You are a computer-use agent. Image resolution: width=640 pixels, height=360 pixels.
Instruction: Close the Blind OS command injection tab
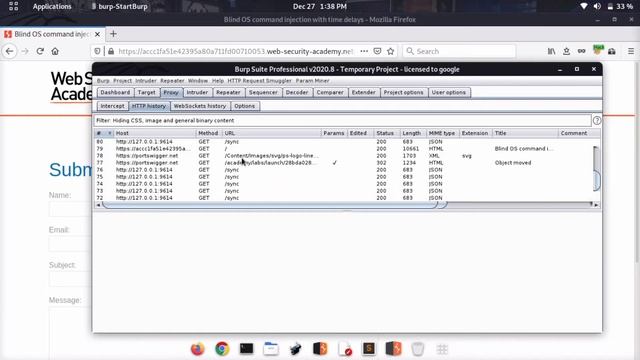tap(97, 34)
